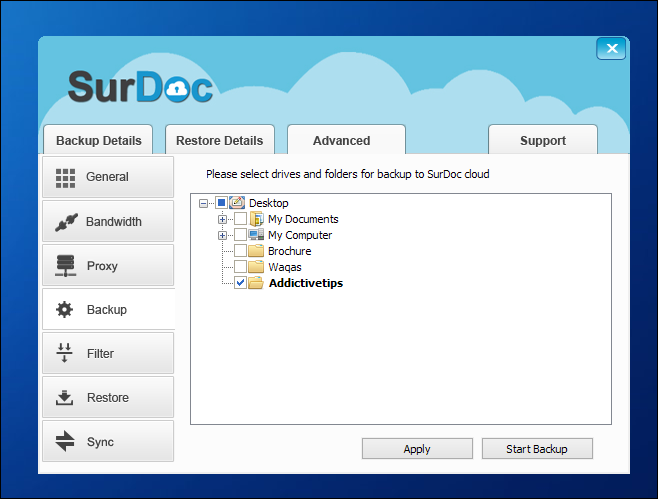This screenshot has height=499, width=658.
Task: Open the Support tab
Action: (543, 141)
